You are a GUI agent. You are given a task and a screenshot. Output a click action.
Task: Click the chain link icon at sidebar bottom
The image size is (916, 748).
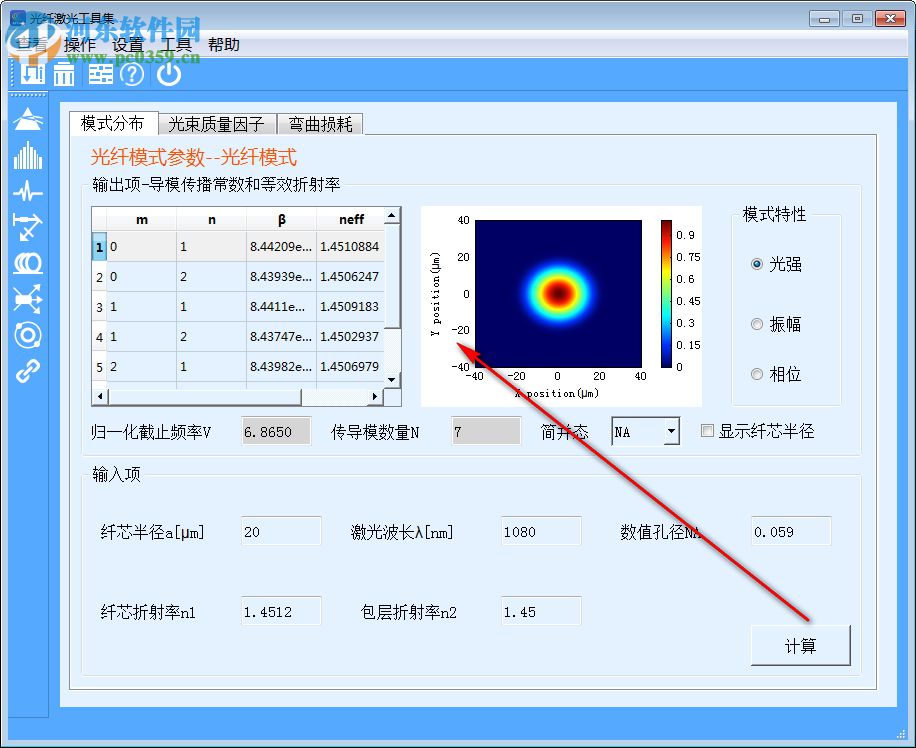pos(27,372)
